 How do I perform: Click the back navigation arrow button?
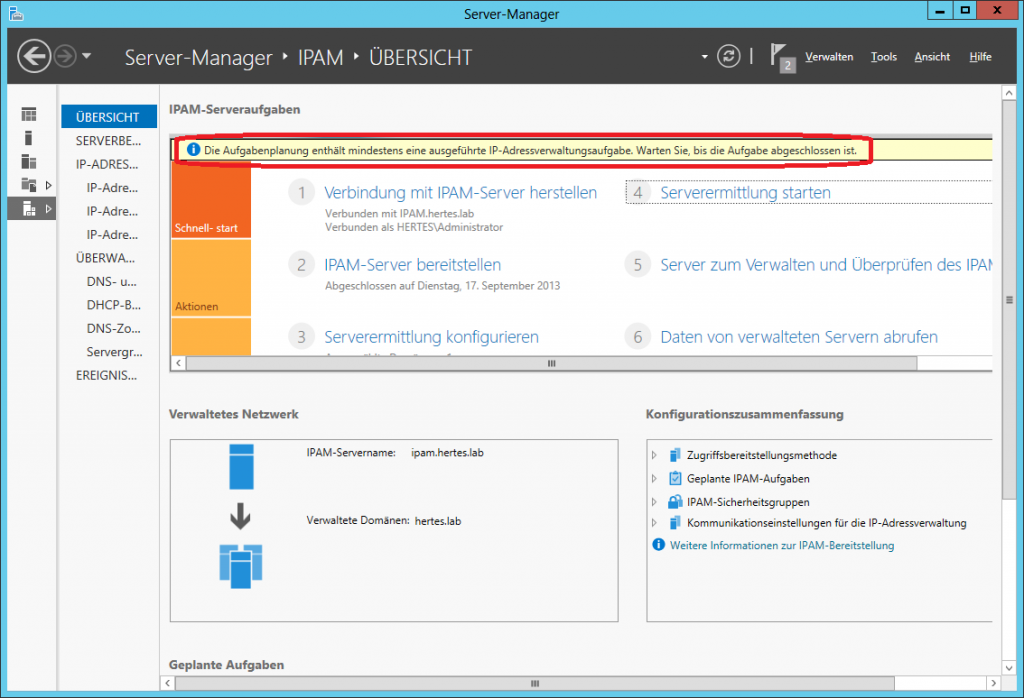pos(34,57)
